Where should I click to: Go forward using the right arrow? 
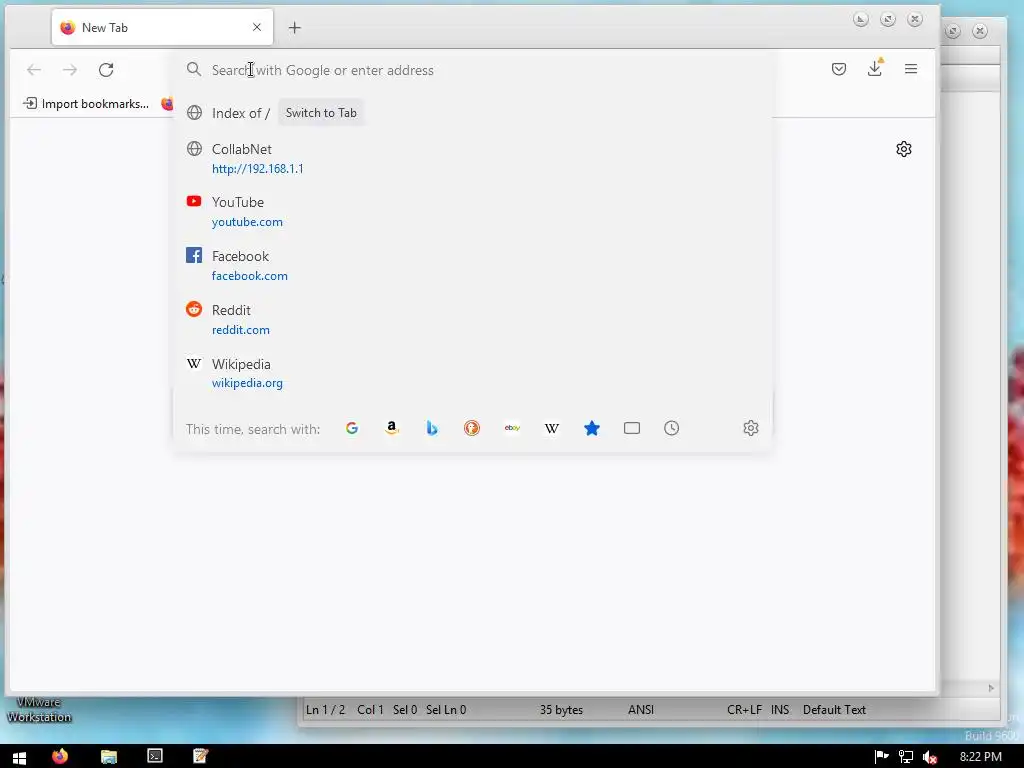click(70, 69)
